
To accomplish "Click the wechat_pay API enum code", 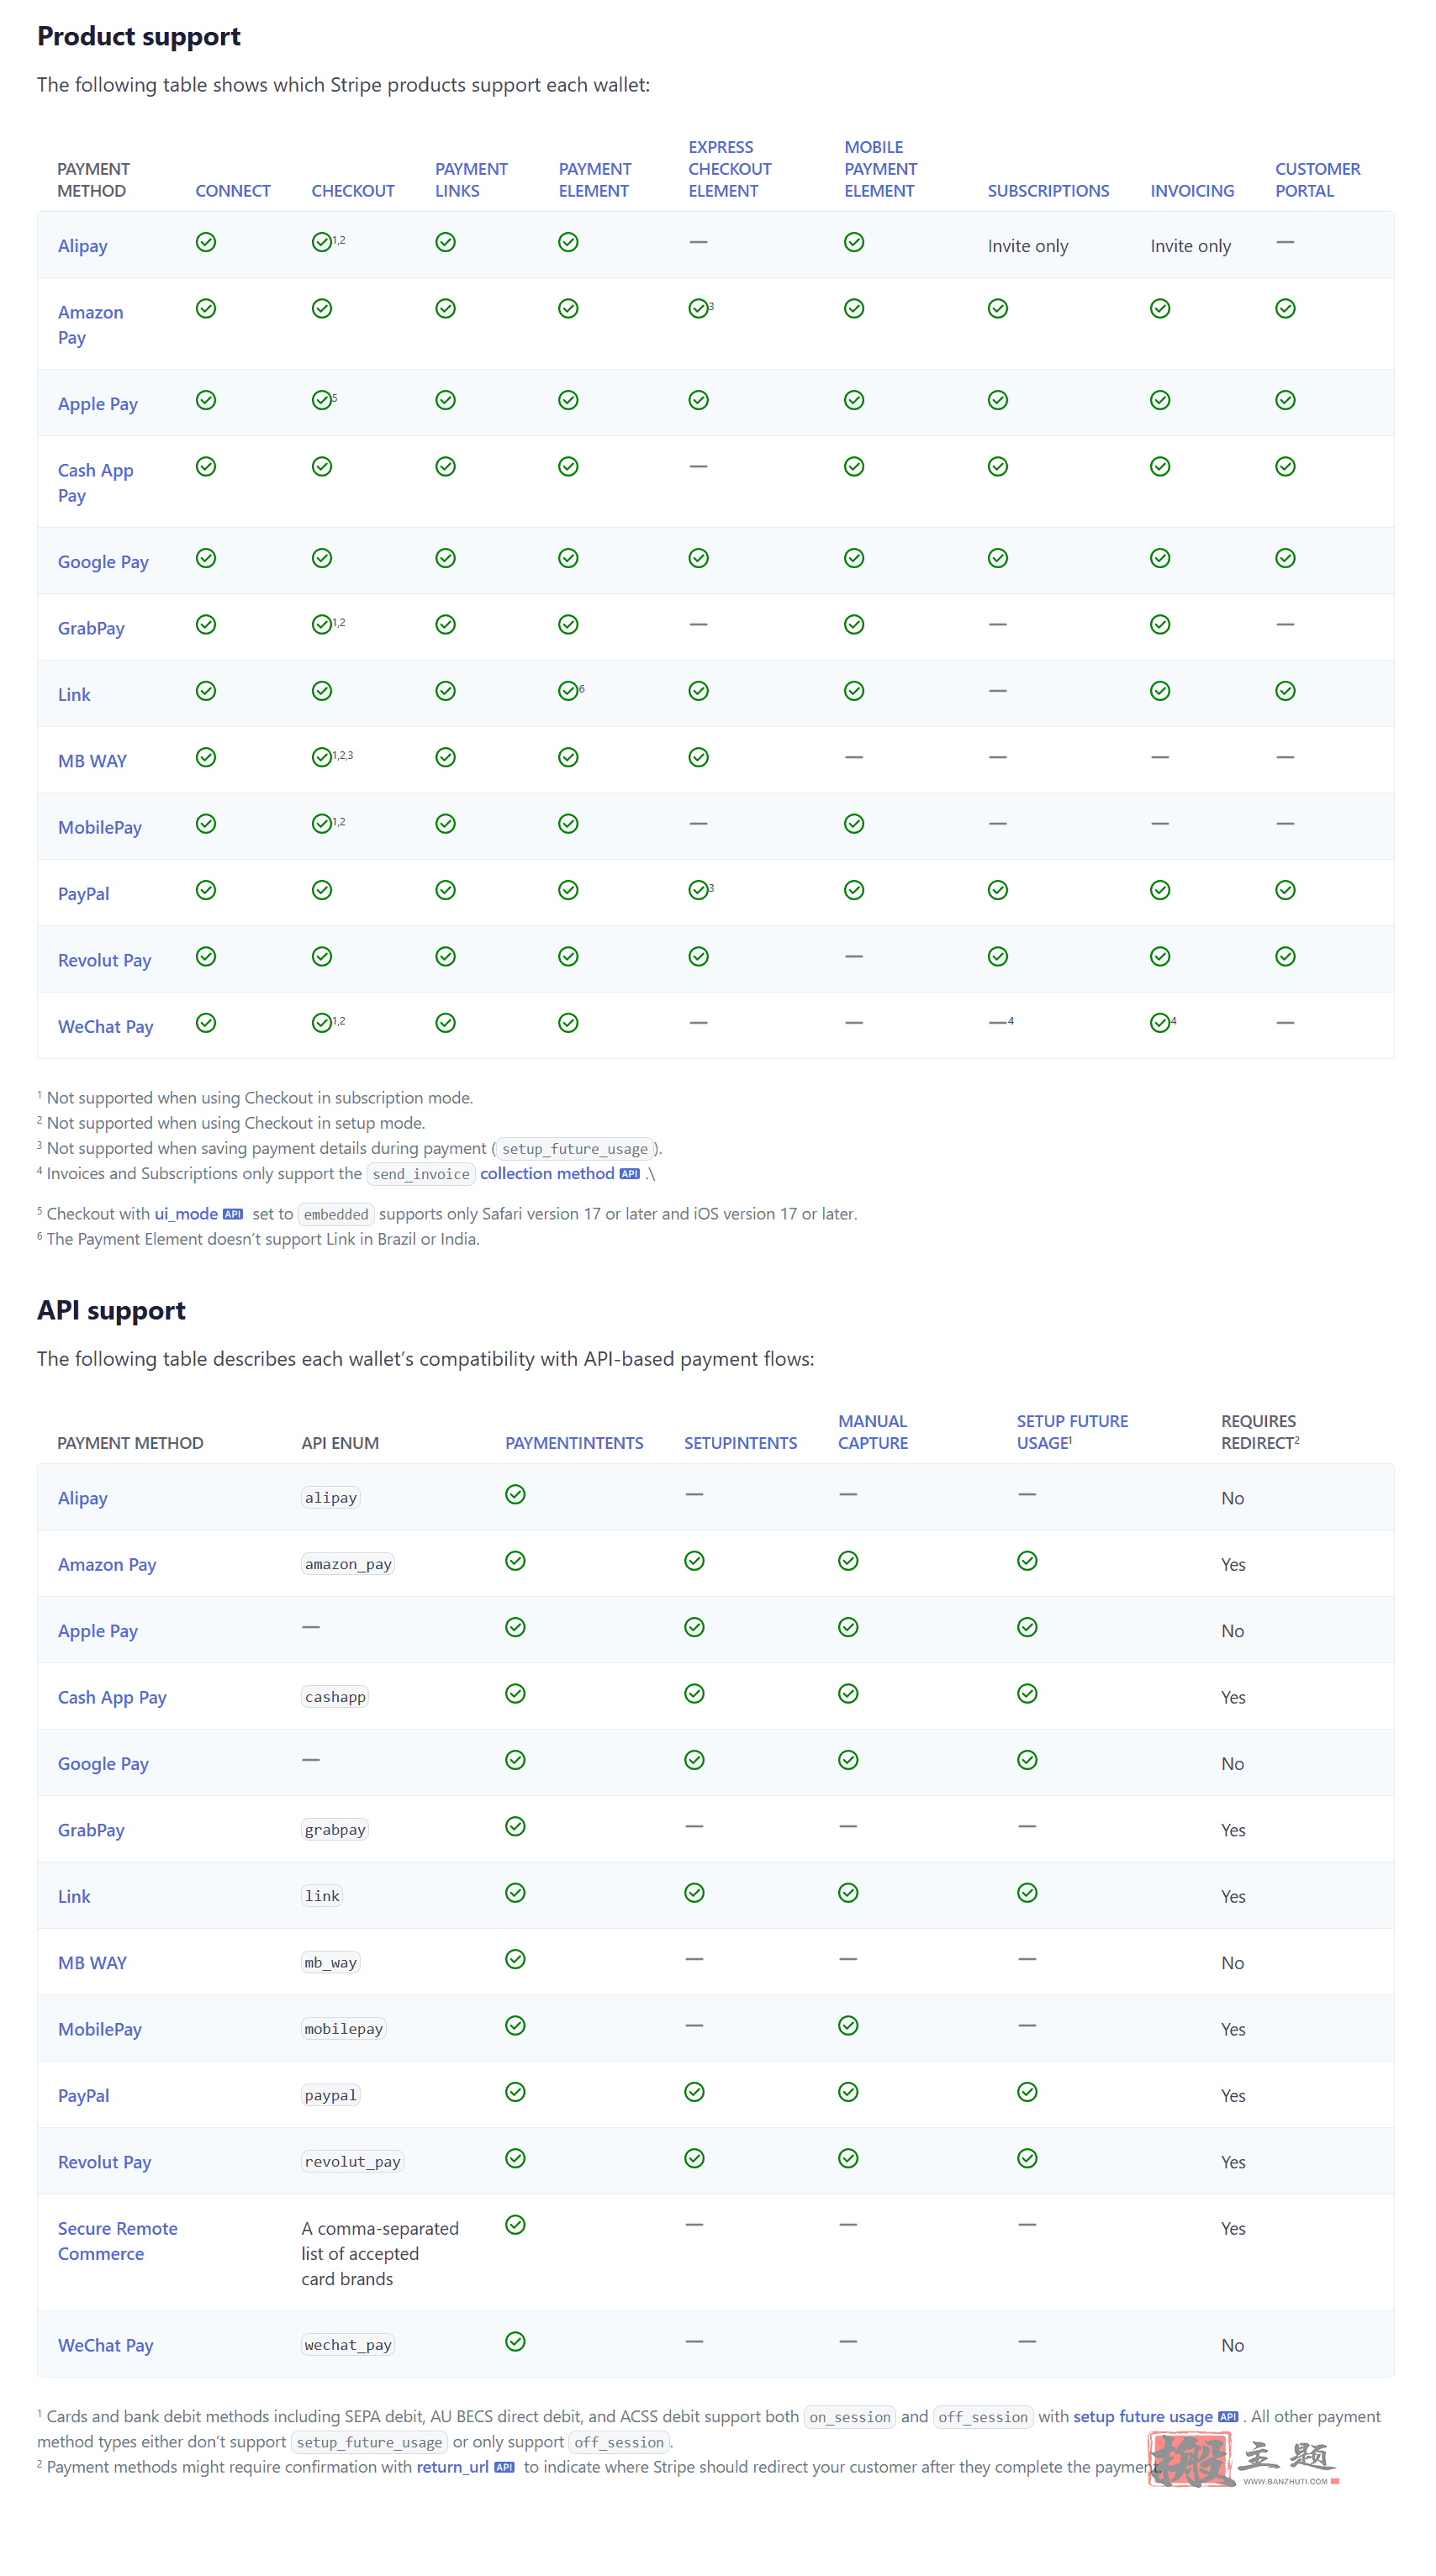I will [348, 2345].
